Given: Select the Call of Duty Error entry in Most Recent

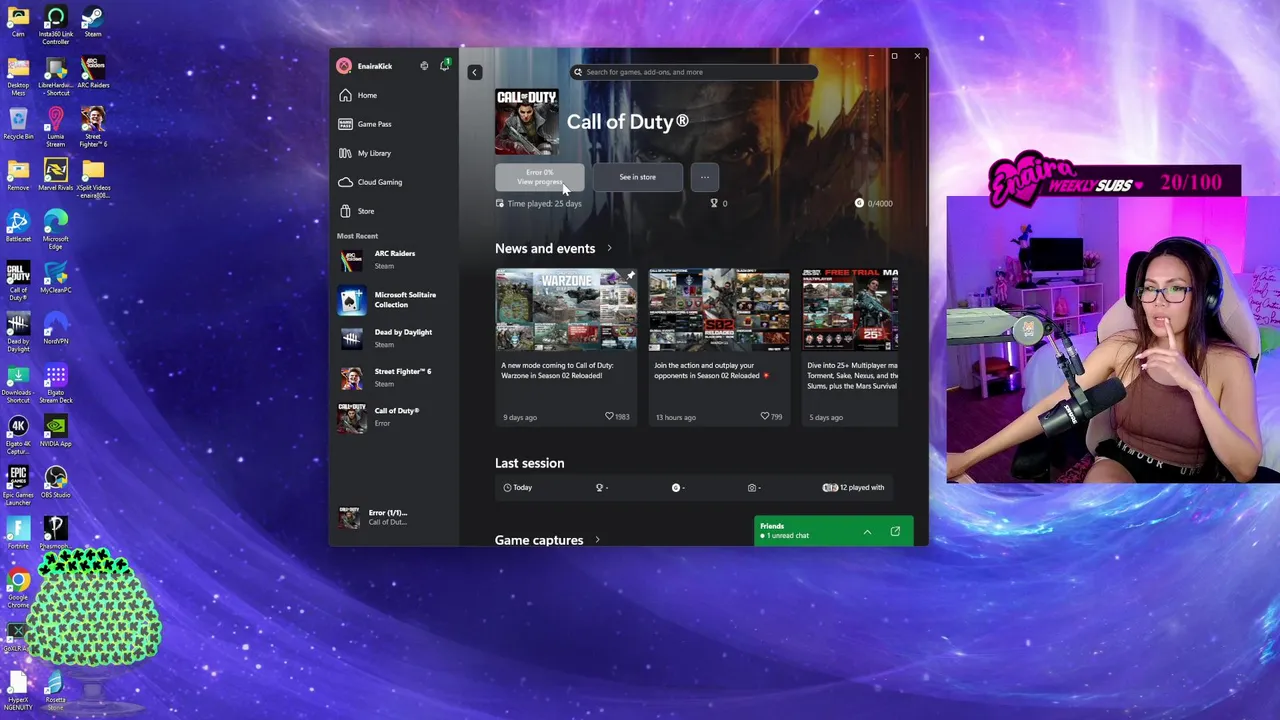Looking at the screenshot, I should click(x=394, y=417).
